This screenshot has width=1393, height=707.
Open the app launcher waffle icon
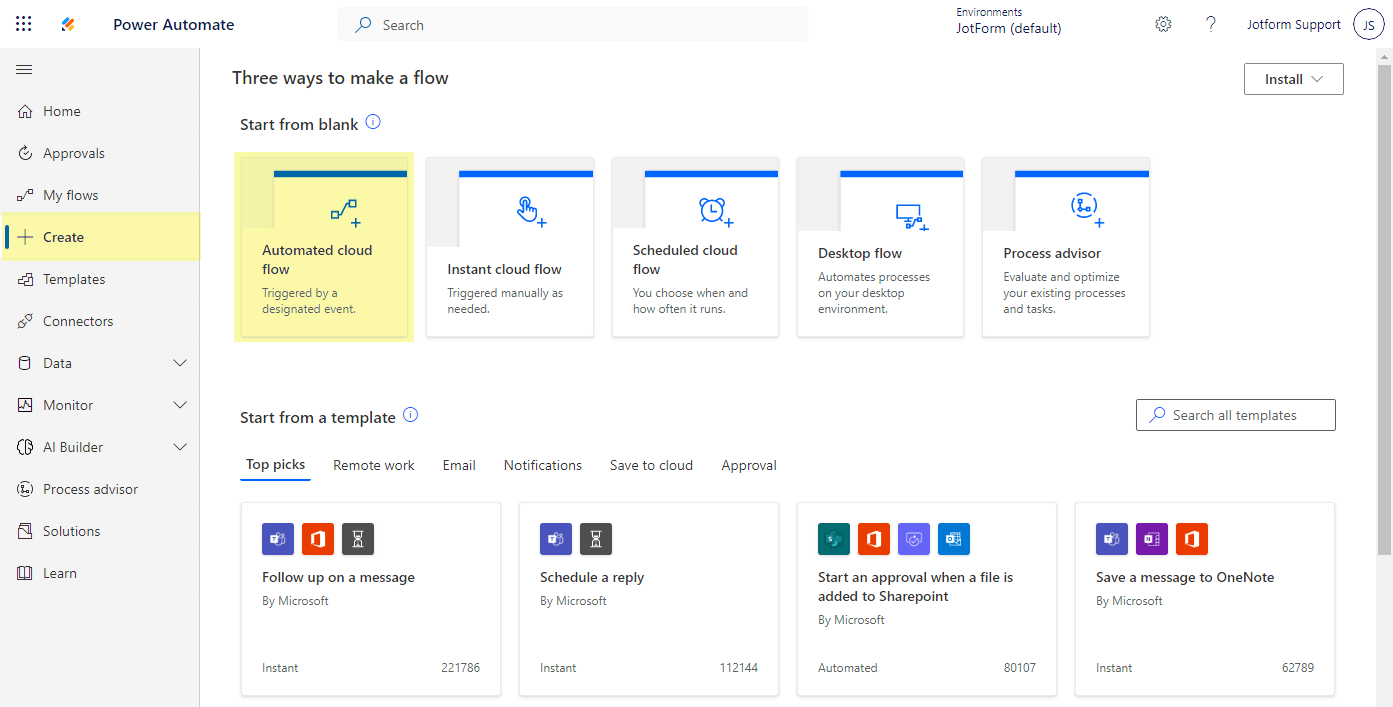pyautogui.click(x=24, y=24)
